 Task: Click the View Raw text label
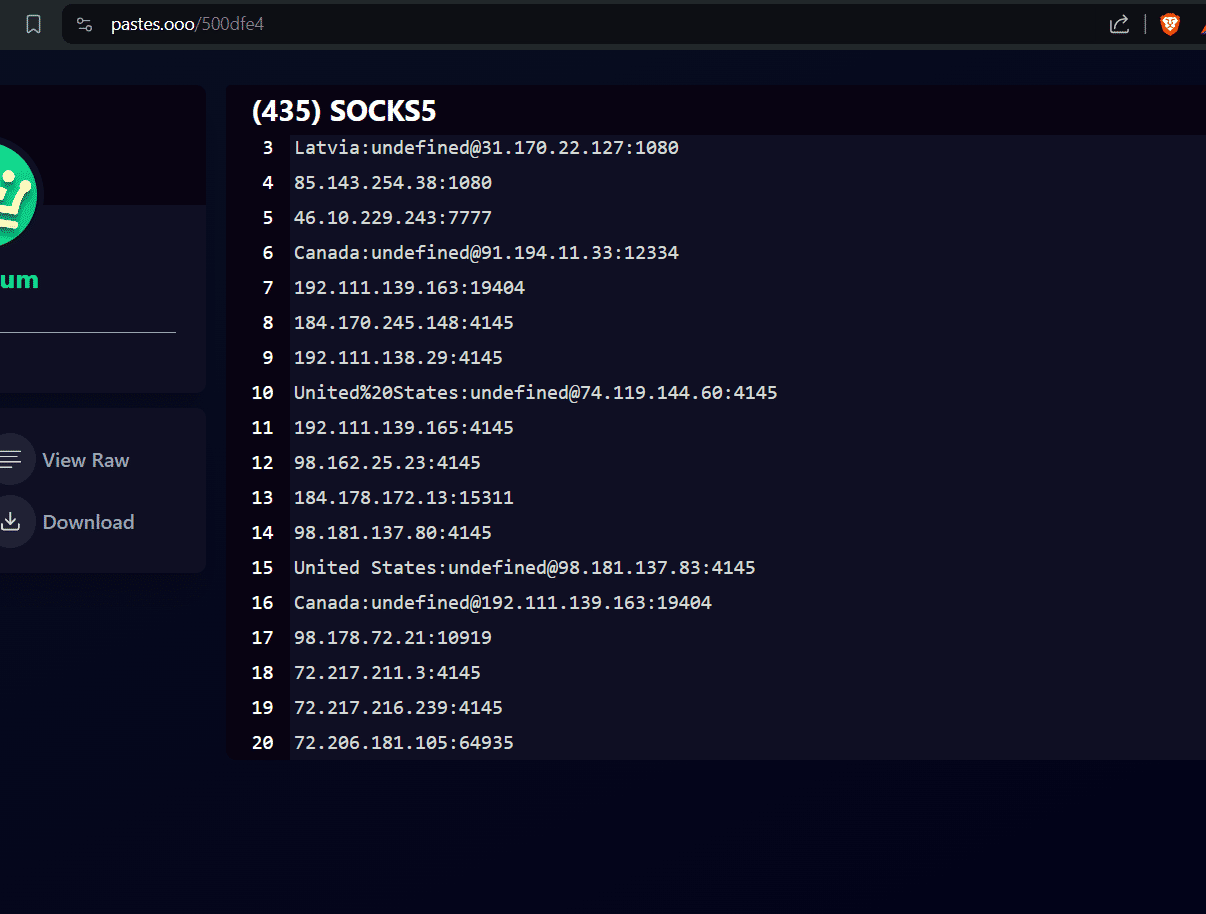(x=86, y=460)
